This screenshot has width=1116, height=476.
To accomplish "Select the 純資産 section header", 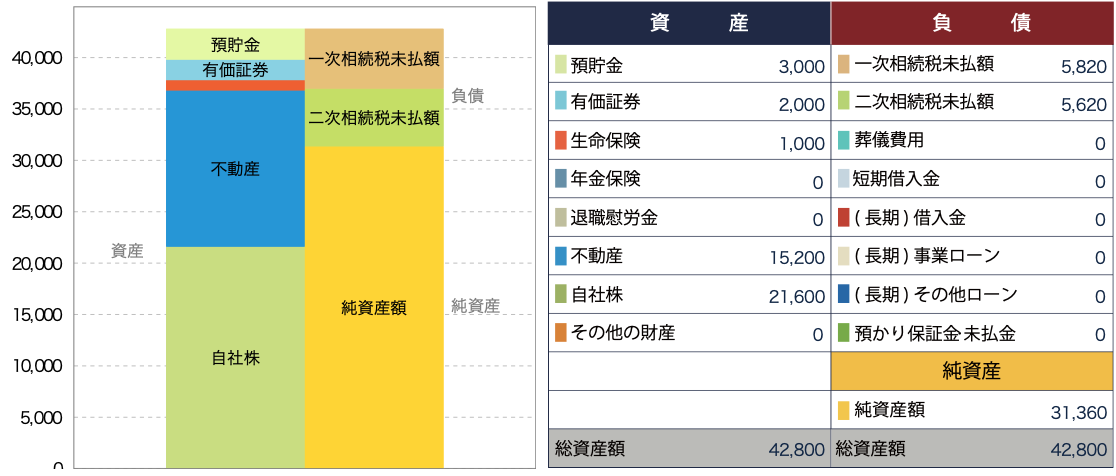I will coord(972,371).
